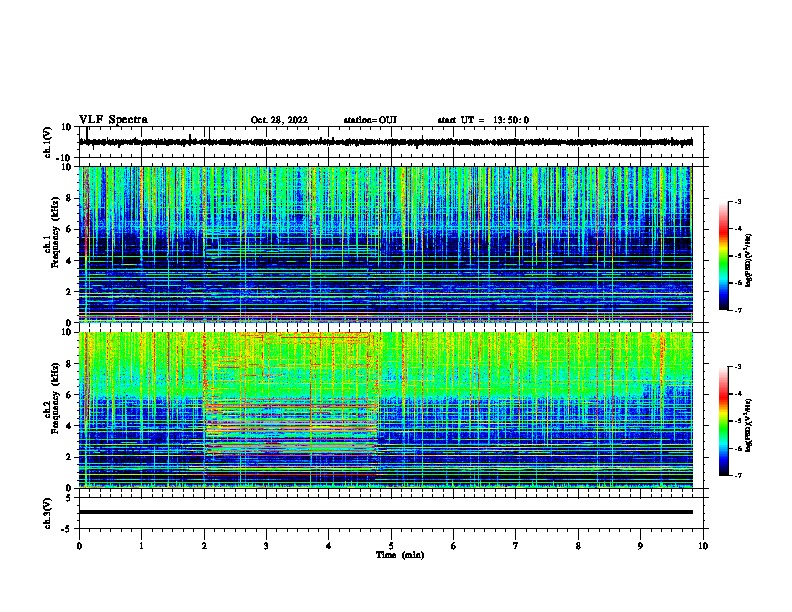This screenshot has height=612, width=792.
Task: Click the time axis tick label "5"
Action: coord(391,546)
